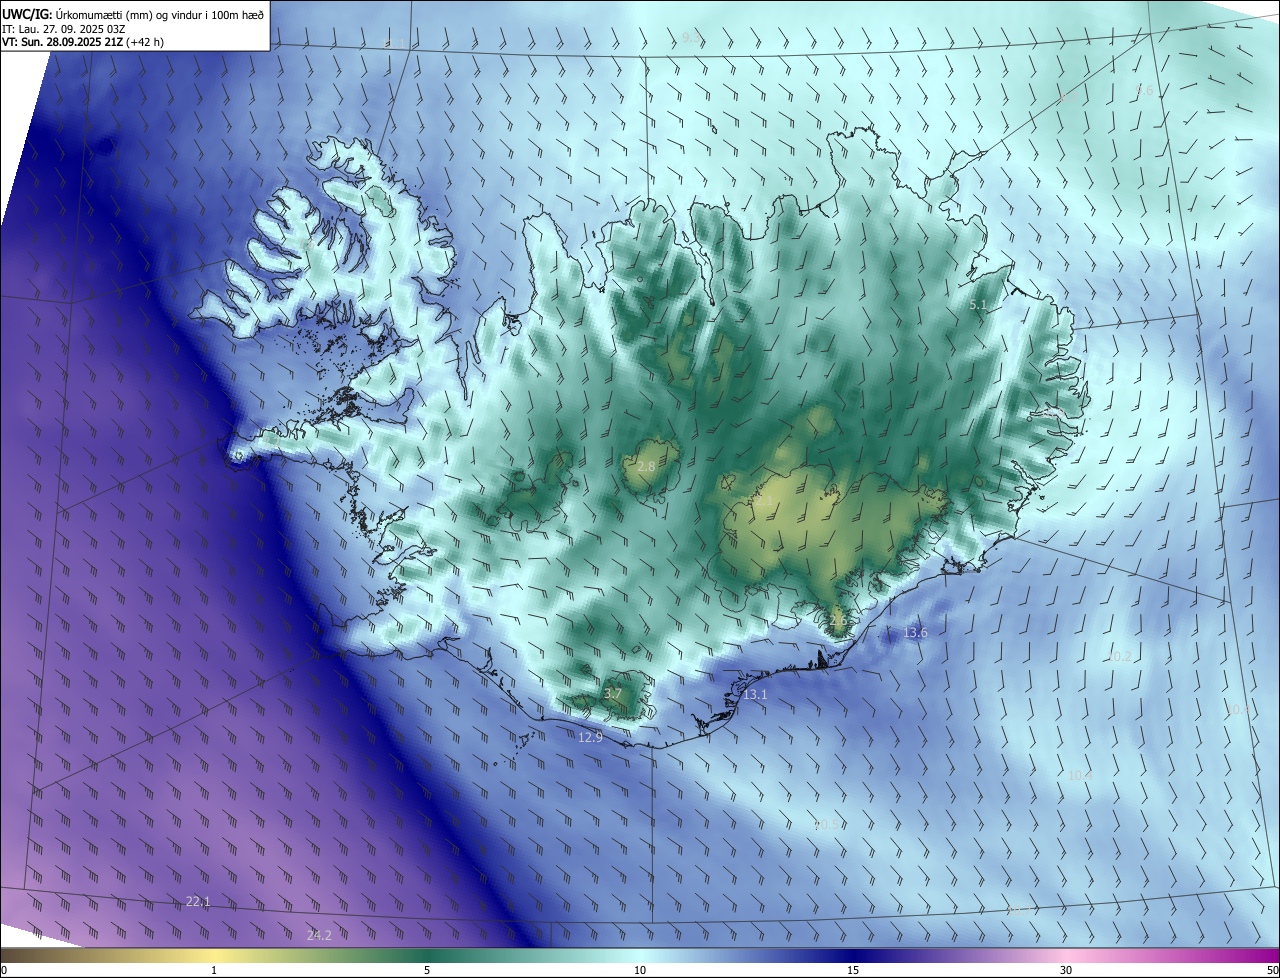Select the initial time line 'IT: Lau. 27. 09. 2025 03Z'
This screenshot has height=978, width=1280.
(63, 28)
